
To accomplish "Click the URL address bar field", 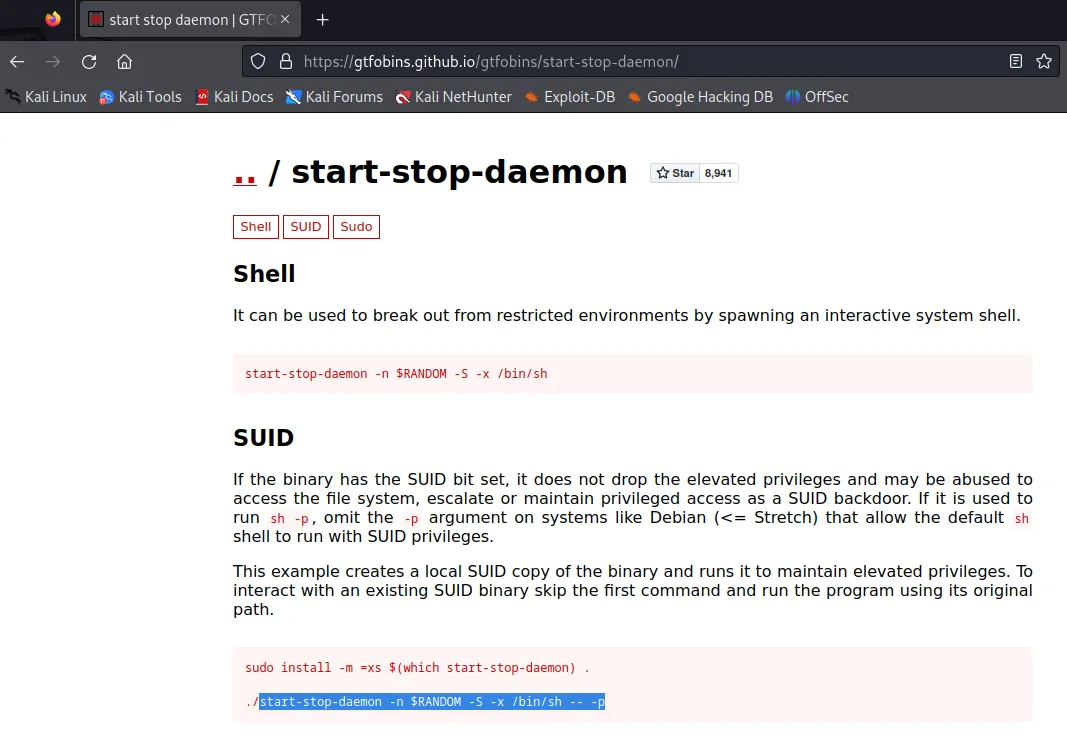I will pos(640,61).
